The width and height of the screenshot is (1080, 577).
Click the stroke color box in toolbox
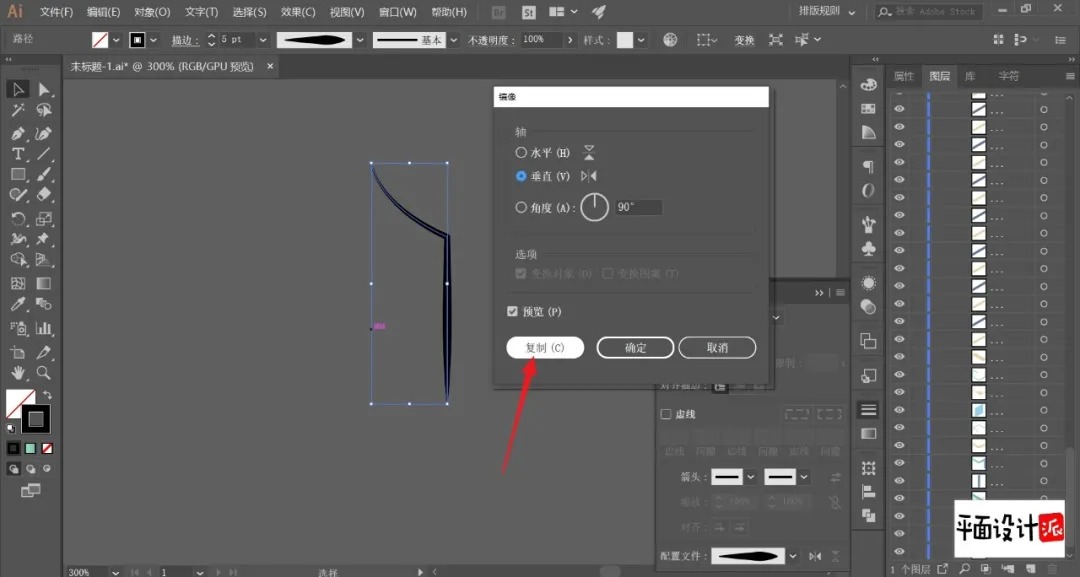click(x=36, y=419)
